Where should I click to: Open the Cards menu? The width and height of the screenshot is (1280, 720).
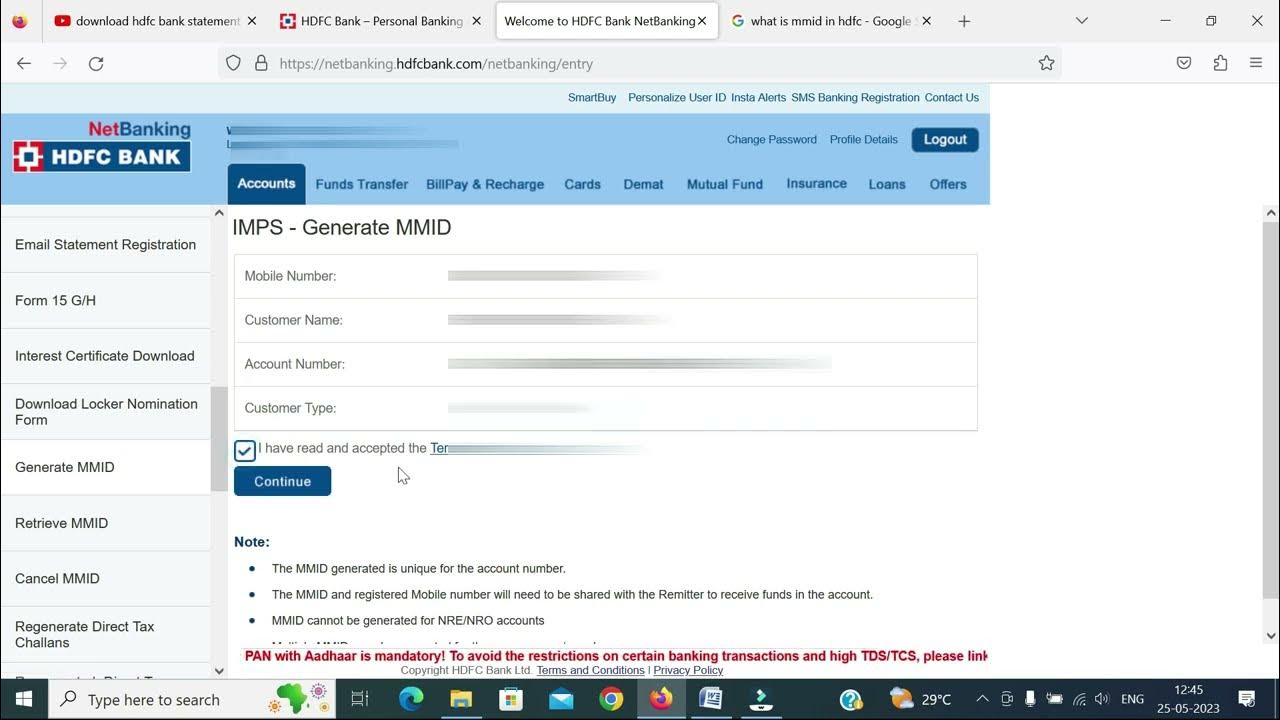tap(582, 184)
